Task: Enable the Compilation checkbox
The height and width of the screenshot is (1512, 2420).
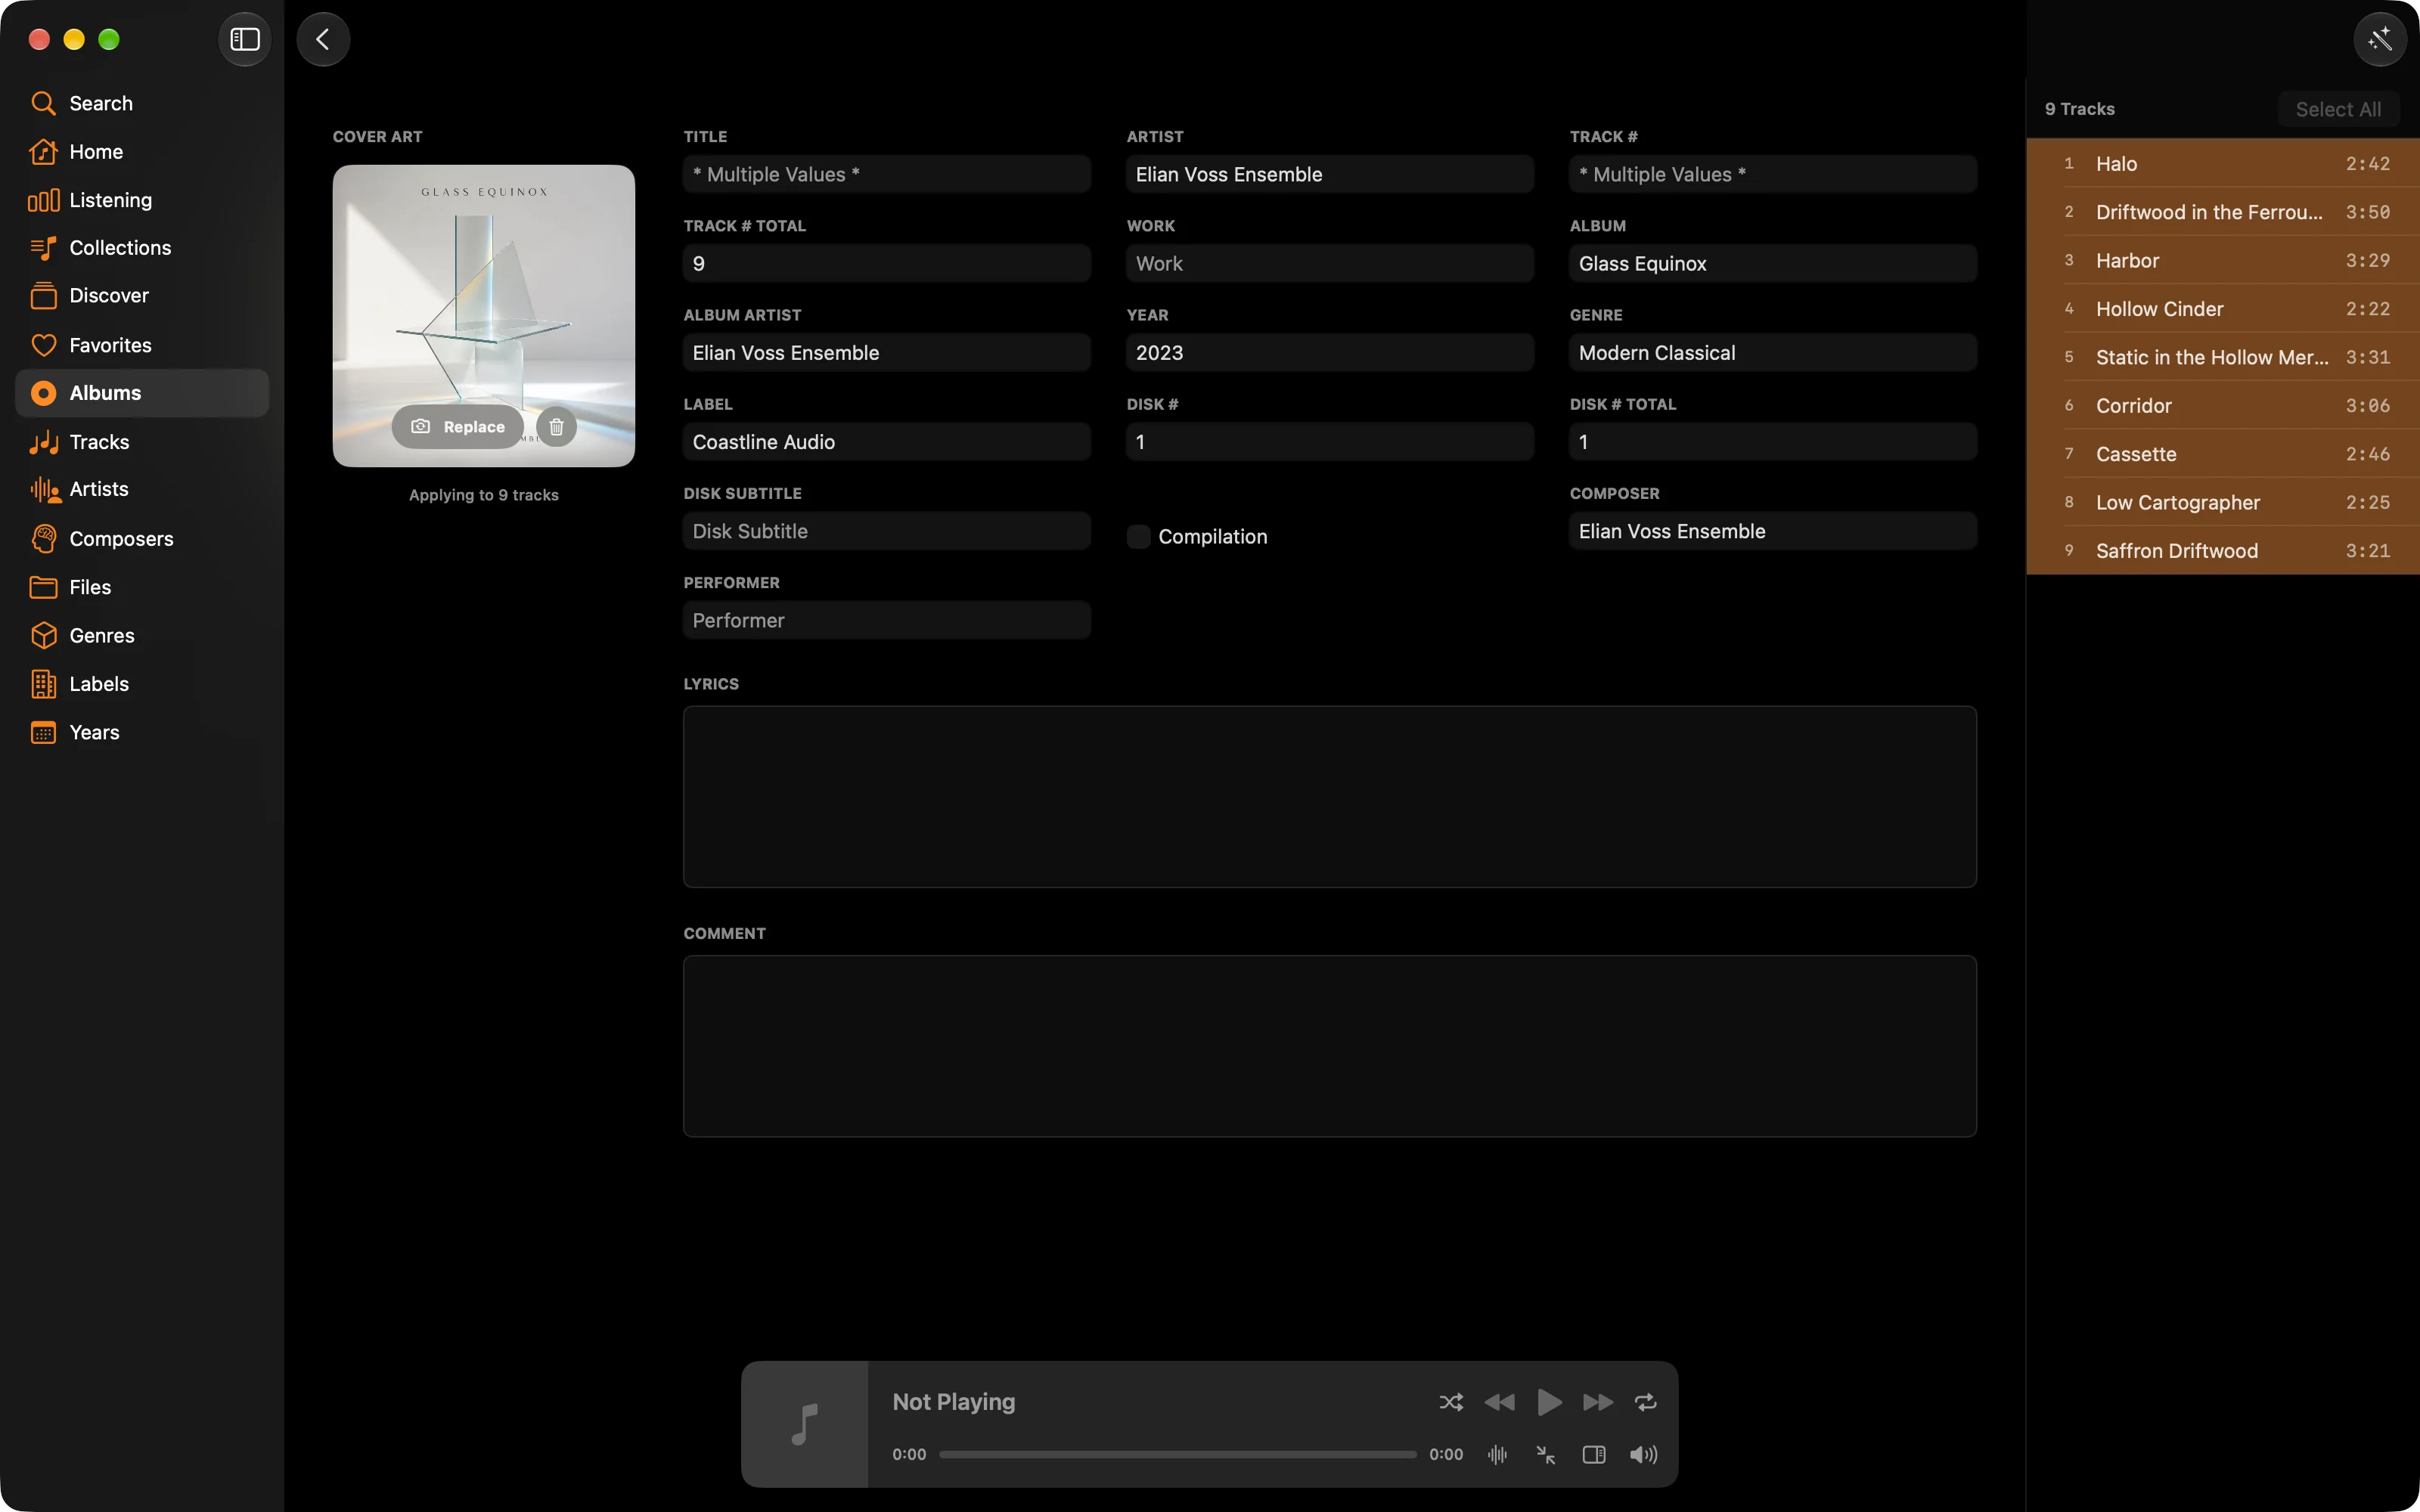Action: click(x=1138, y=536)
